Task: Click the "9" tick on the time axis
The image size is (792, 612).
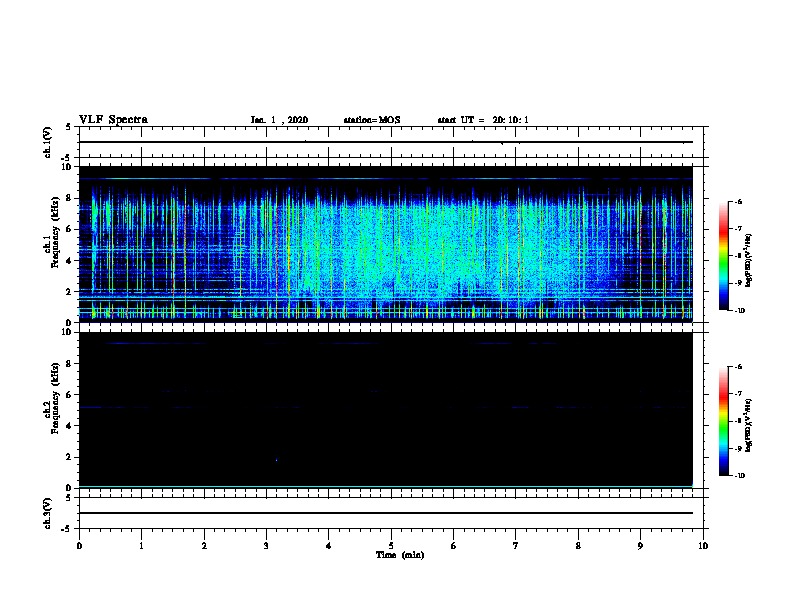Action: click(x=640, y=546)
